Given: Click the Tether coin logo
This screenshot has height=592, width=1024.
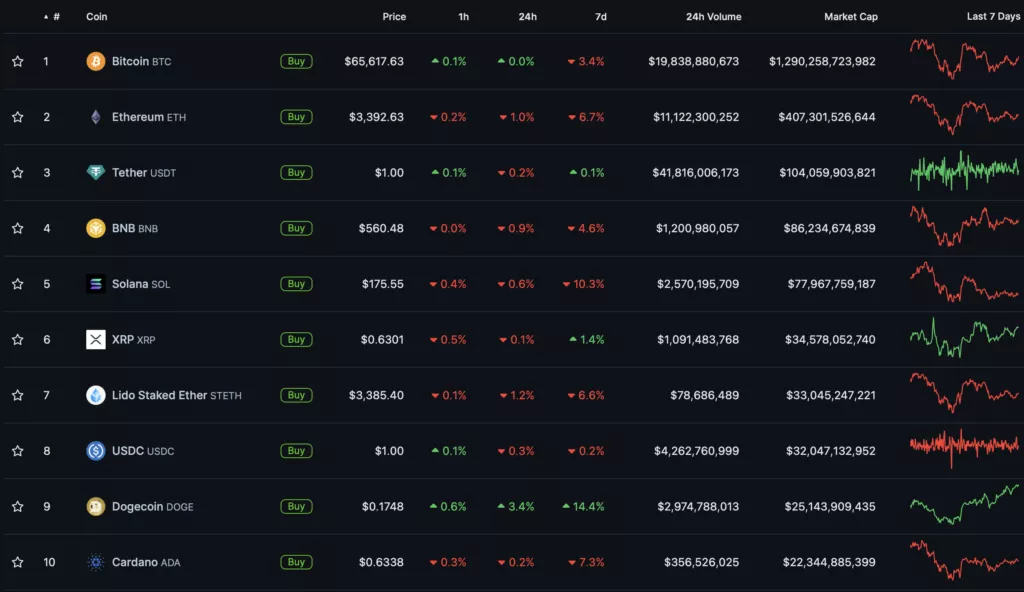Looking at the screenshot, I should click(x=95, y=173).
